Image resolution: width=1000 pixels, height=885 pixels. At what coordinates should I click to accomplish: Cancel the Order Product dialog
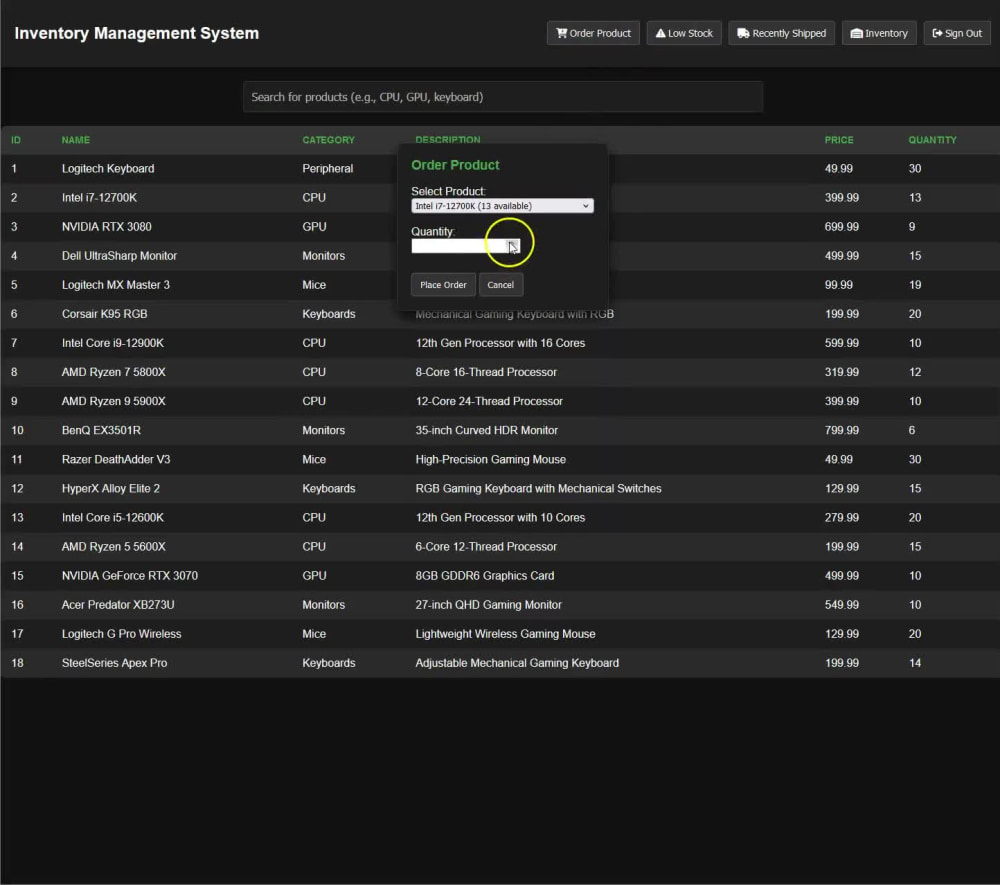pyautogui.click(x=501, y=285)
